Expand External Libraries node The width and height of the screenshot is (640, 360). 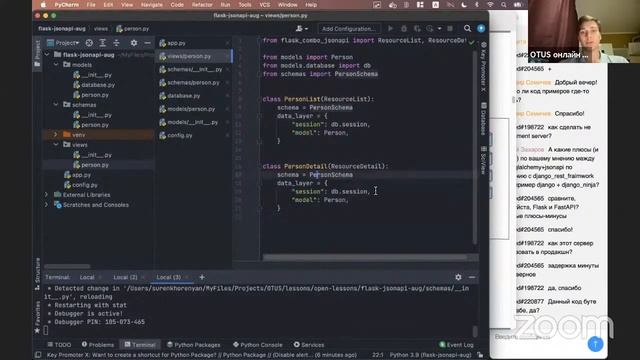tap(47, 195)
